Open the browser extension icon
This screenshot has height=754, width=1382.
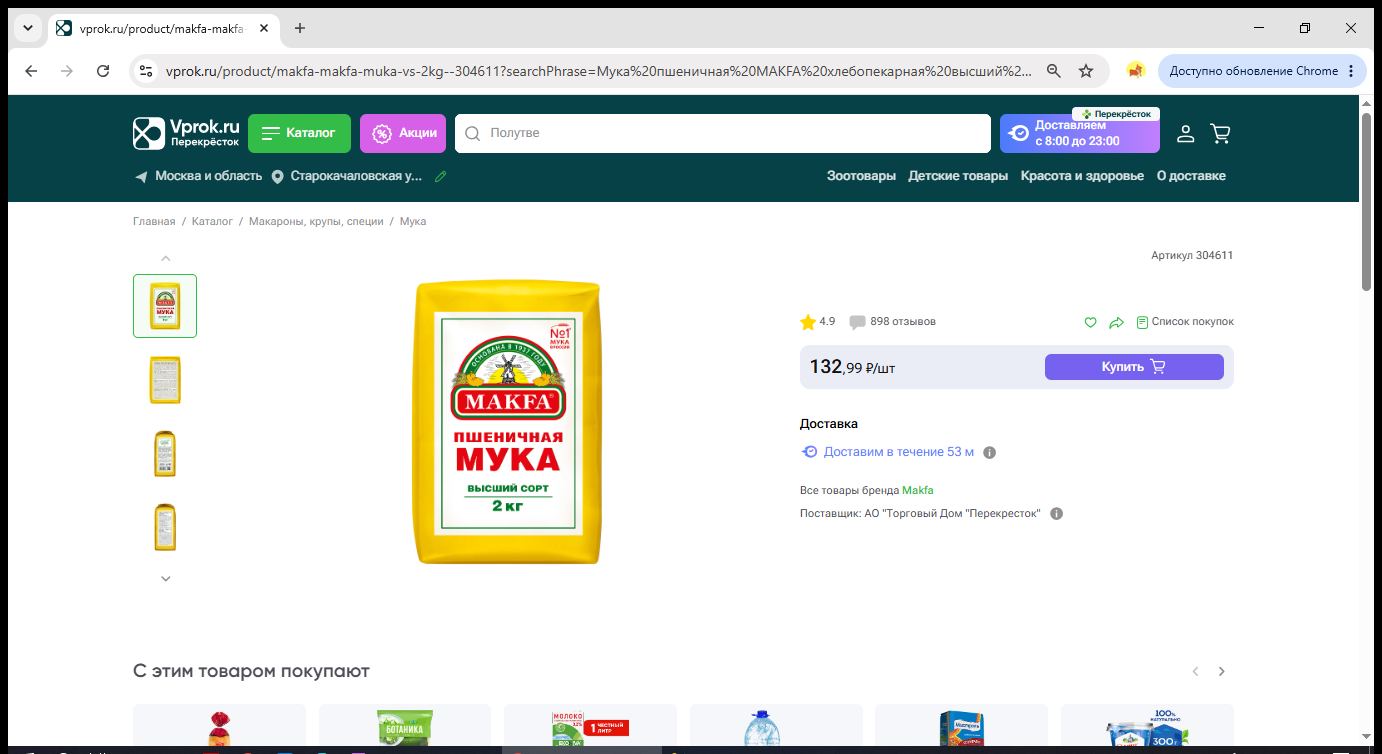(x=1135, y=71)
